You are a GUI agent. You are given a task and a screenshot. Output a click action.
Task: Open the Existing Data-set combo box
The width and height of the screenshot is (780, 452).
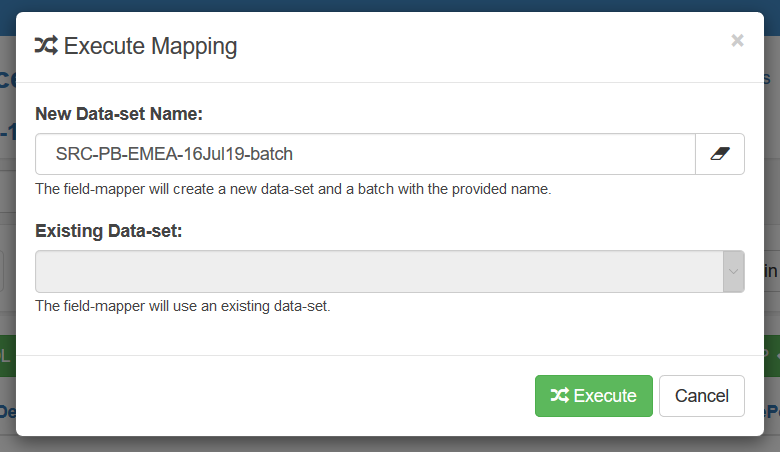click(x=380, y=272)
